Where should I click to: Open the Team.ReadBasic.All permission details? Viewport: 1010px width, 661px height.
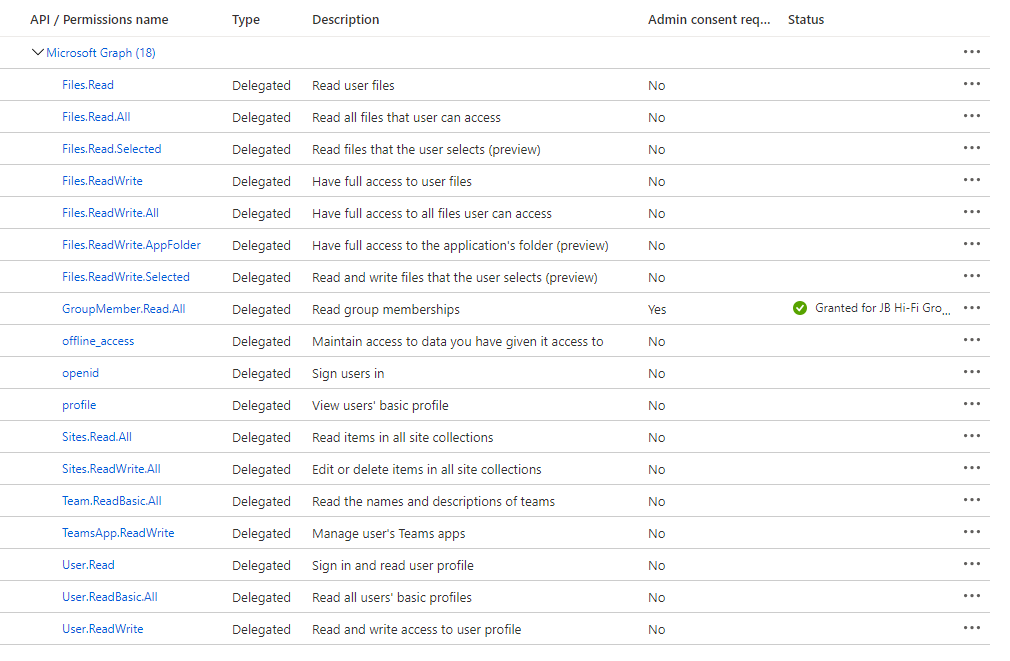pyautogui.click(x=111, y=501)
